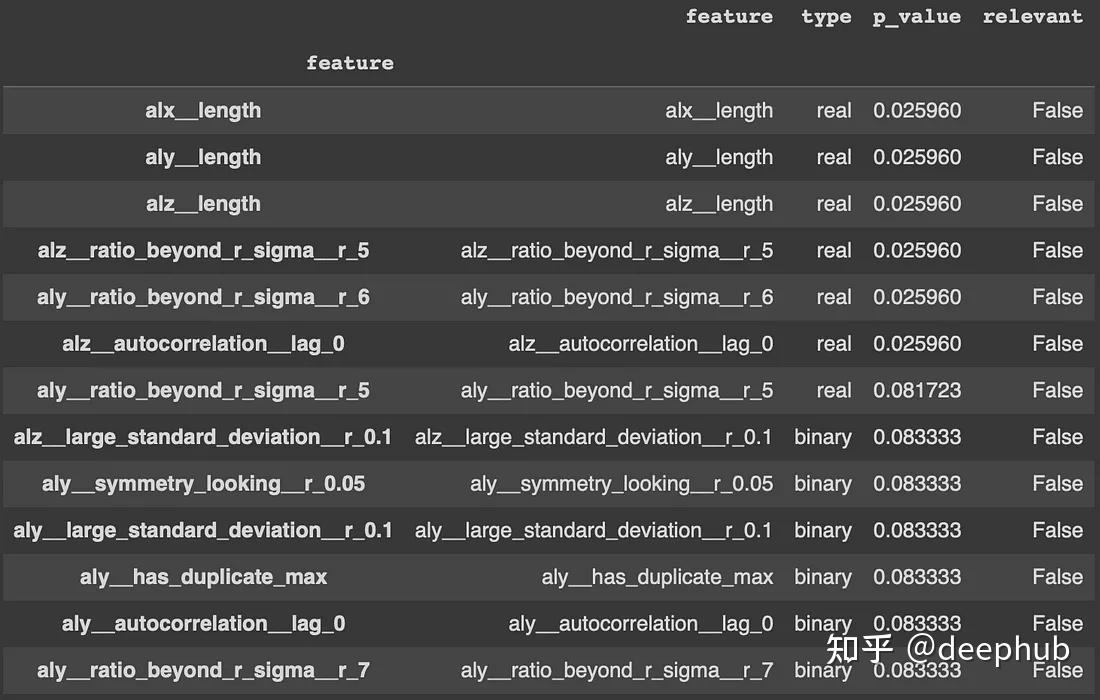This screenshot has width=1100, height=700.
Task: Click the aly__ratio_beyond_r_sigma__r_6 label
Action: pyautogui.click(x=203, y=297)
